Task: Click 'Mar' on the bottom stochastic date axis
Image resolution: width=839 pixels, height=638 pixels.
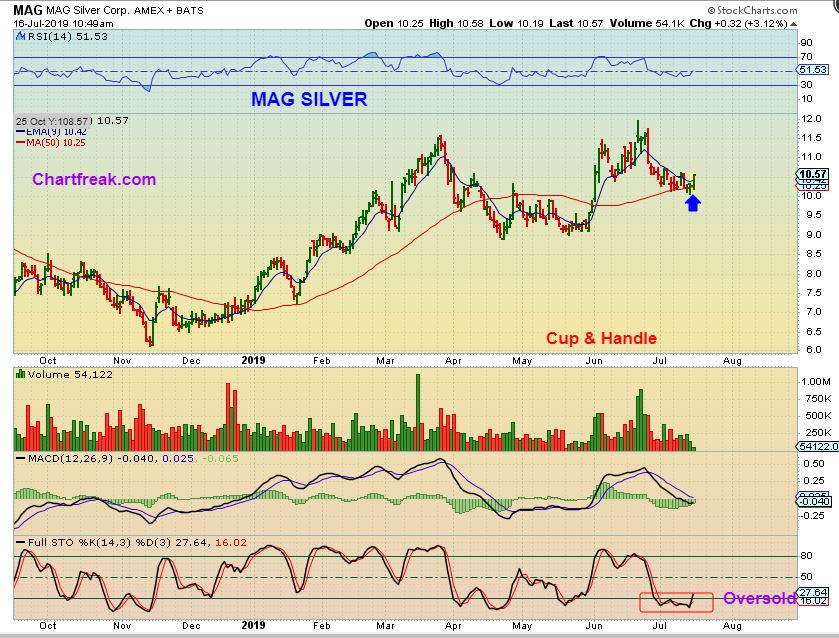Action: click(385, 626)
